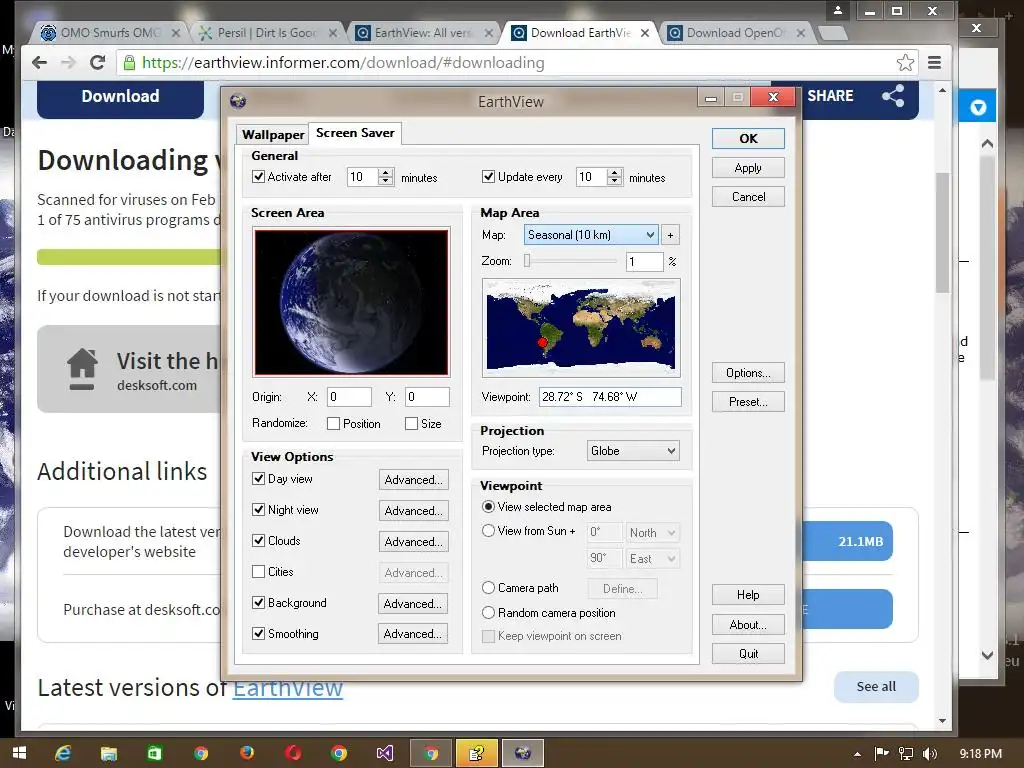Click the network tray icon
The width and height of the screenshot is (1024, 768).
click(x=906, y=754)
